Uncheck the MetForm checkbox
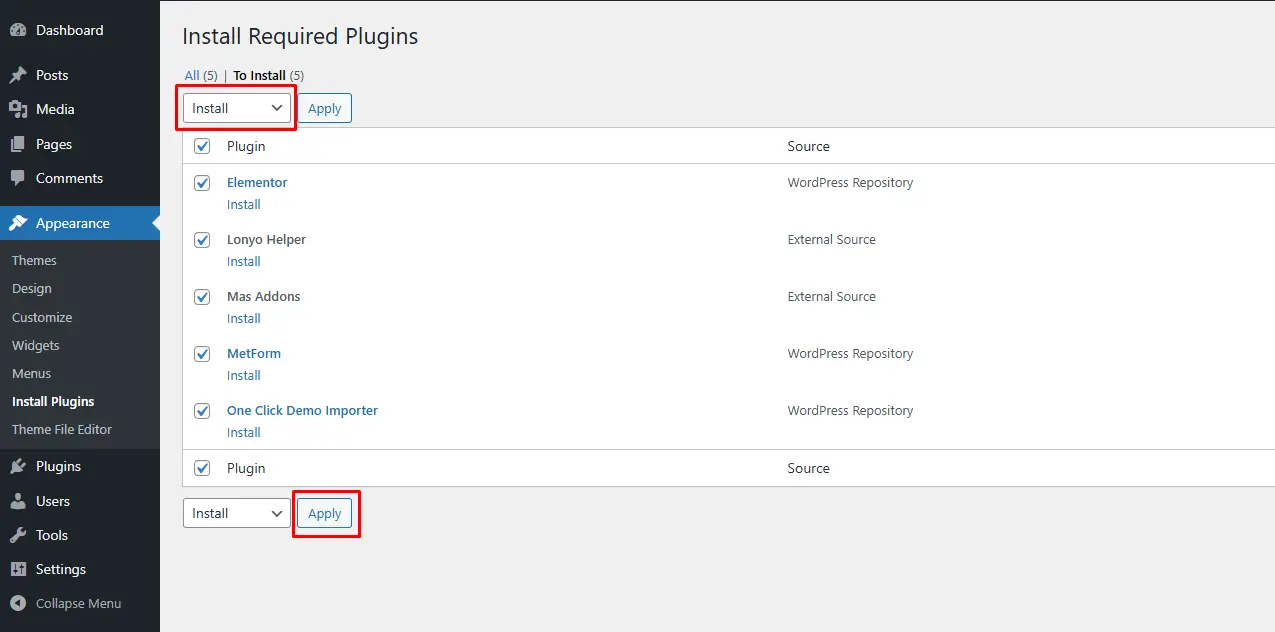The image size is (1275, 632). (202, 354)
